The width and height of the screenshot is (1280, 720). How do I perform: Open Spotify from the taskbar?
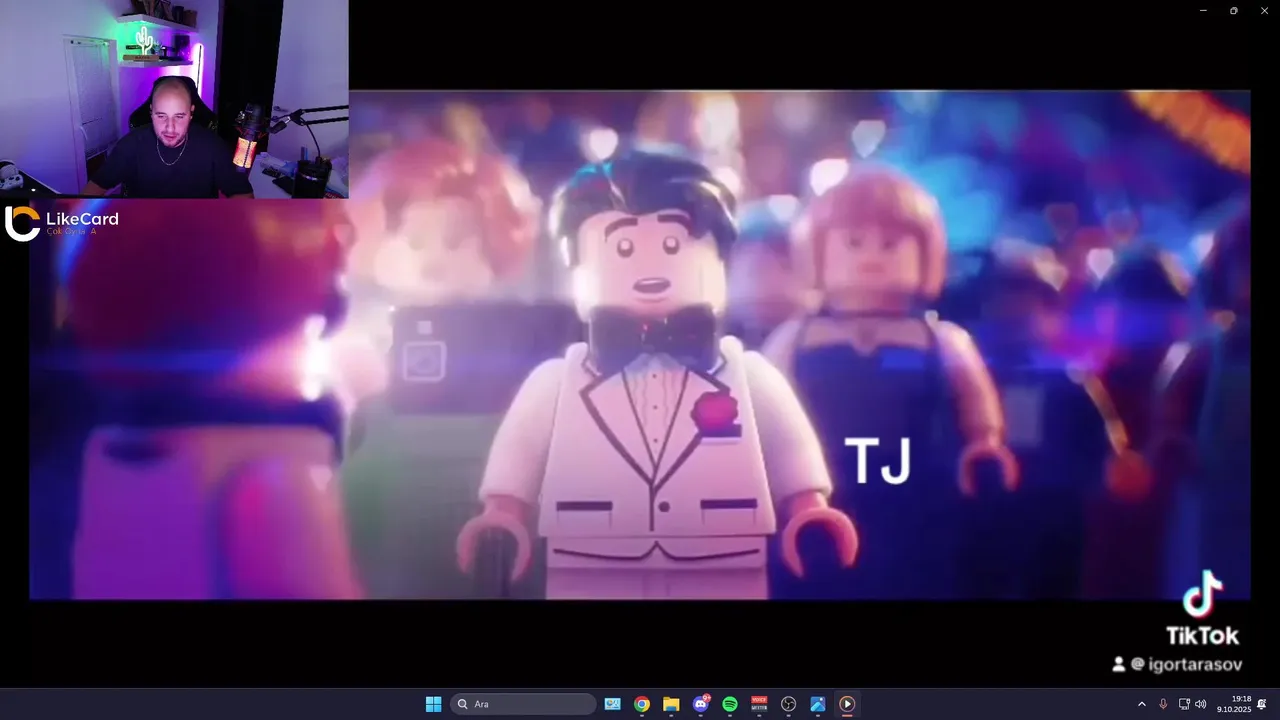click(x=730, y=704)
